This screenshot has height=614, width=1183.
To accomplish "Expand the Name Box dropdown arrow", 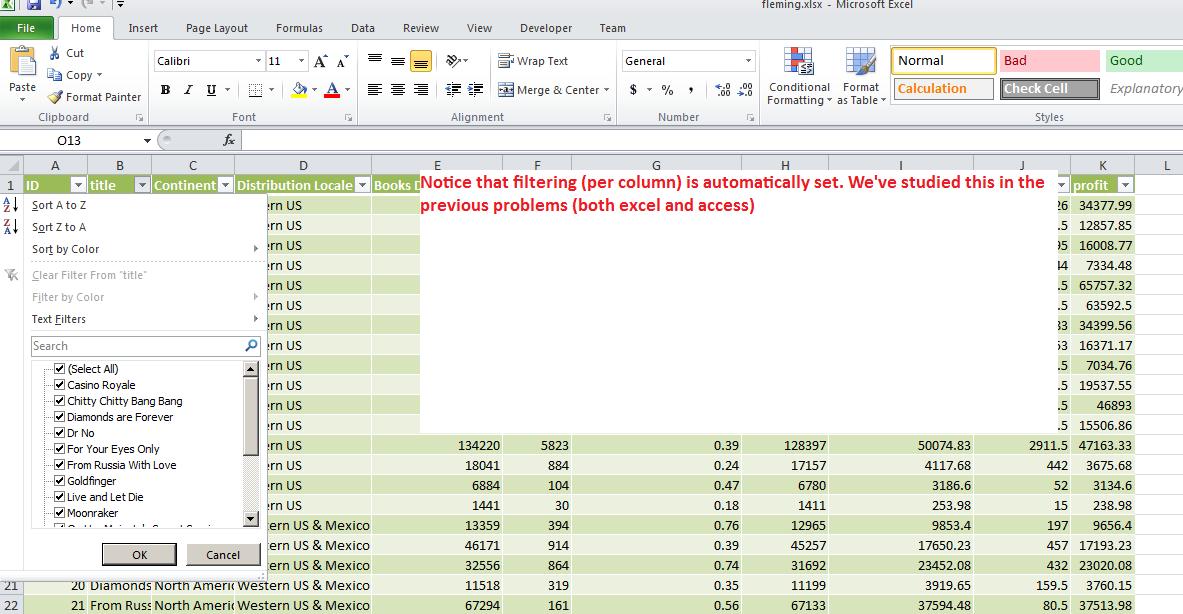I will (147, 140).
